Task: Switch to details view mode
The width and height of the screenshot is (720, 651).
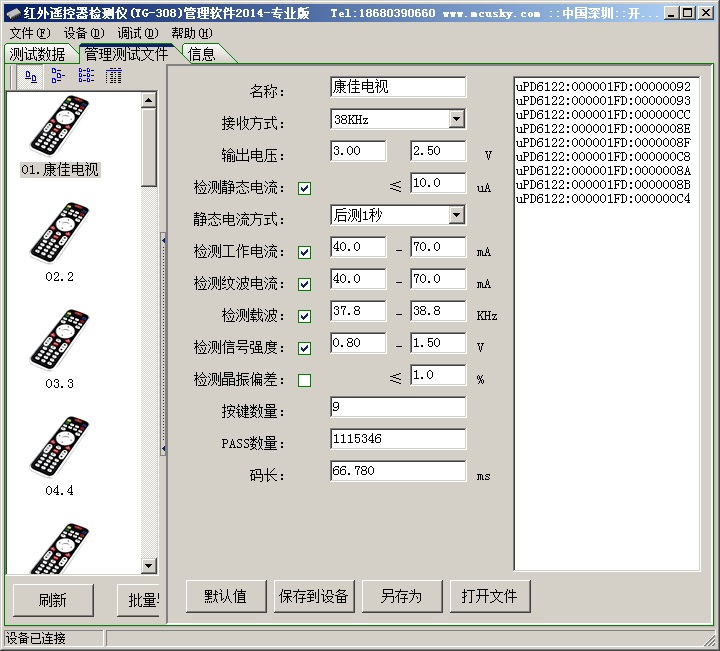Action: (114, 75)
